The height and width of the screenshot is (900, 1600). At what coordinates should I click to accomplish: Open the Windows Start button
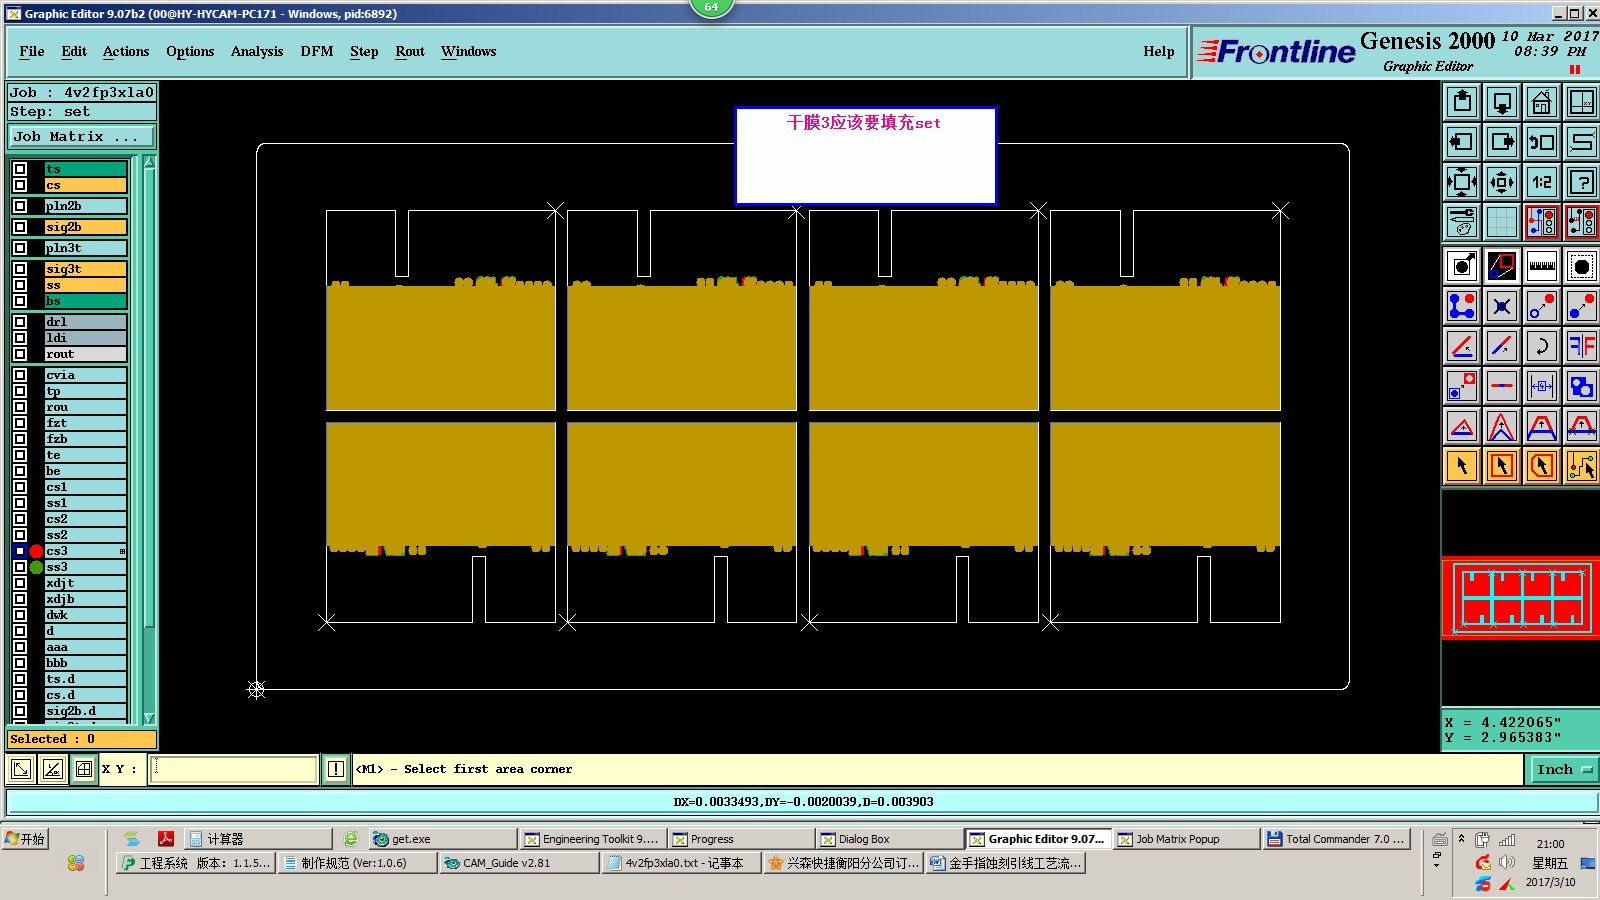(26, 839)
